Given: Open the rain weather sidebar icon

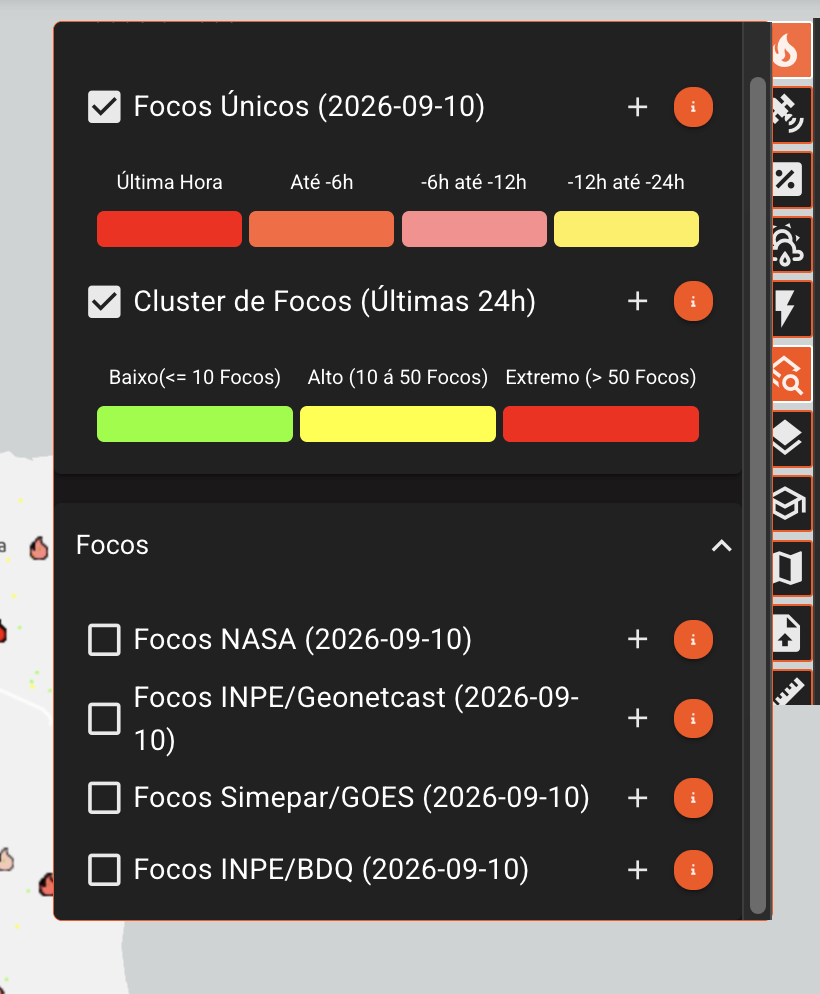Looking at the screenshot, I should tap(791, 245).
